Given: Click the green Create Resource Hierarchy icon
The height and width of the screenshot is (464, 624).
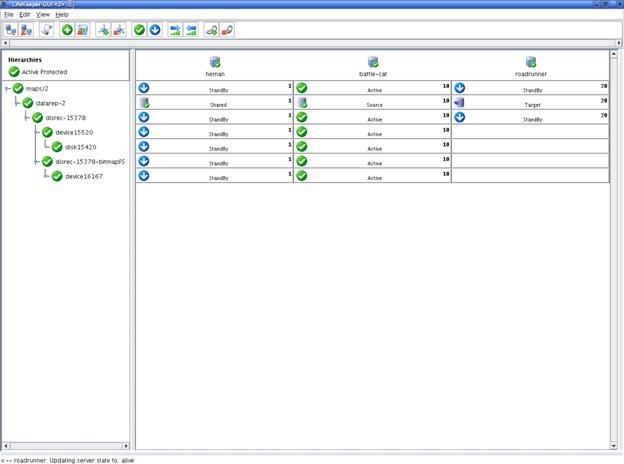Looking at the screenshot, I should [x=67, y=30].
